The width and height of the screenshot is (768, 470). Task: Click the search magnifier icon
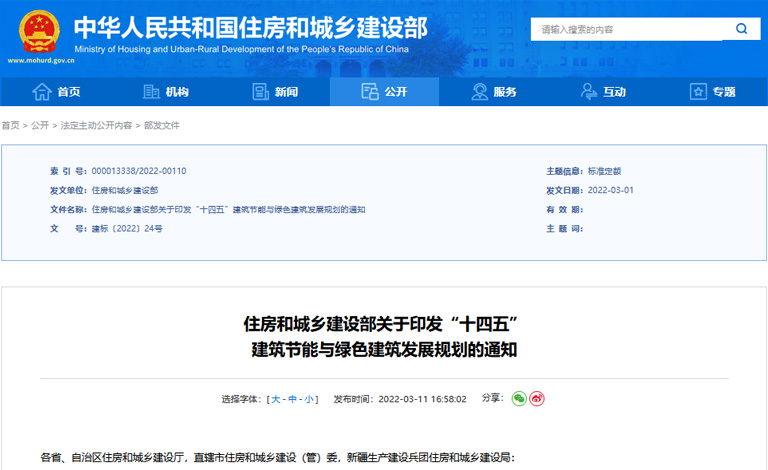[742, 29]
